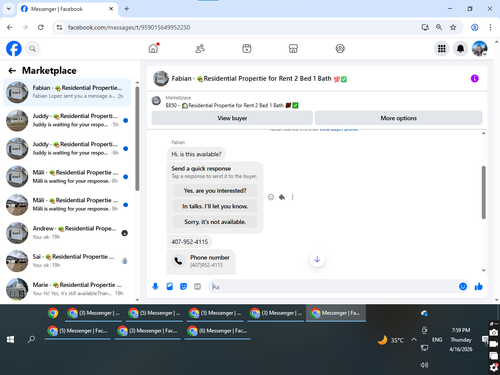The image size is (500, 375).
Task: Open the taskbar volume speaker icon
Action: point(424,365)
